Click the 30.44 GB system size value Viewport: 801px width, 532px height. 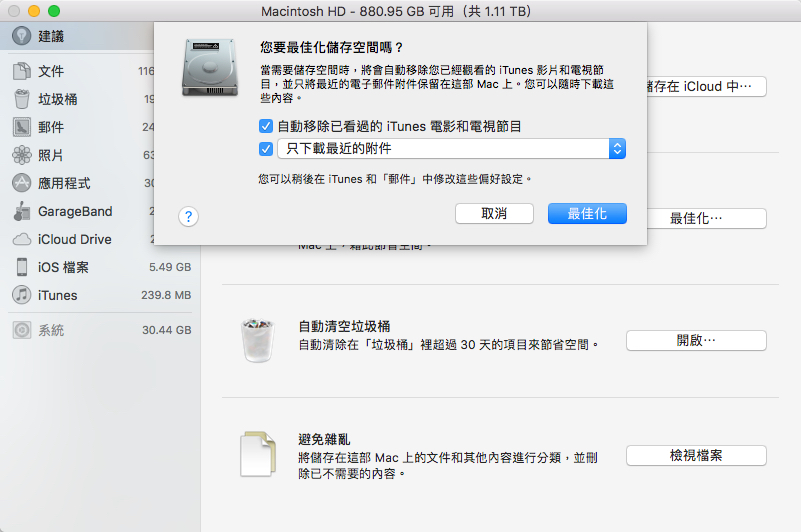pyautogui.click(x=167, y=330)
